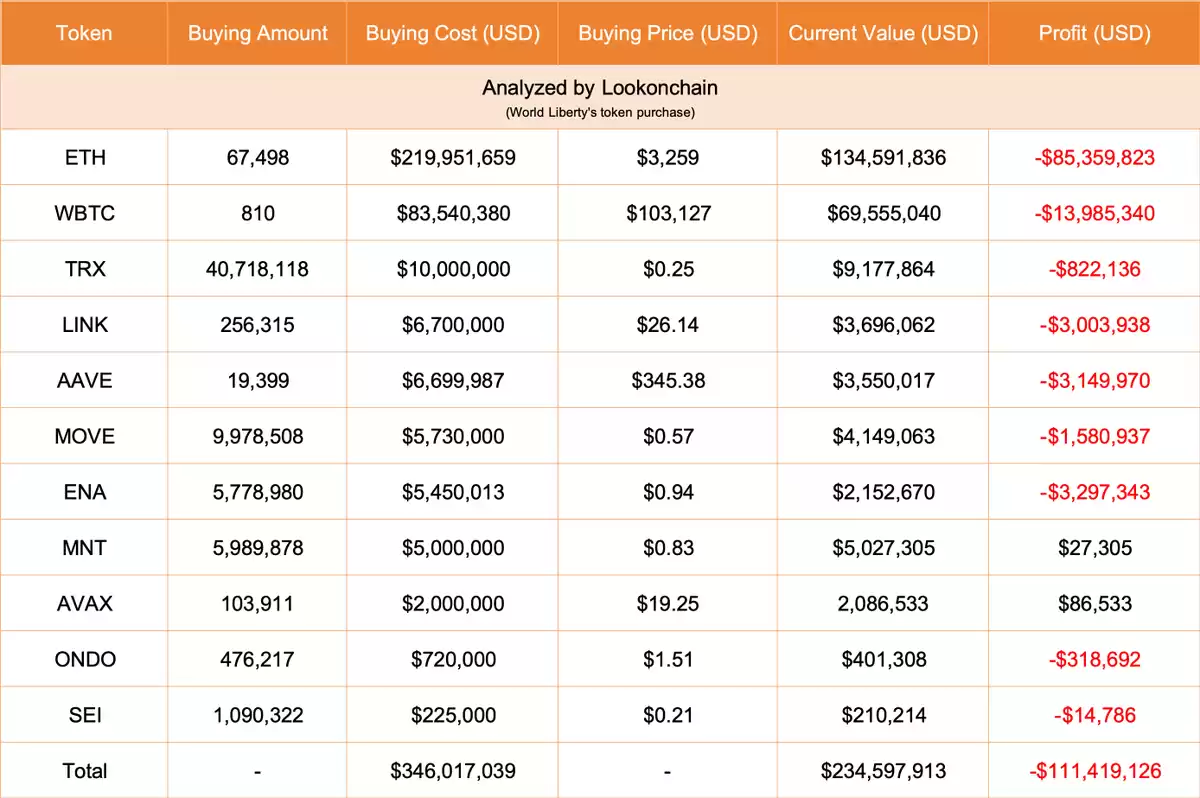Select the ETH token cell
Screen dimensions: 1200x798
(84, 157)
